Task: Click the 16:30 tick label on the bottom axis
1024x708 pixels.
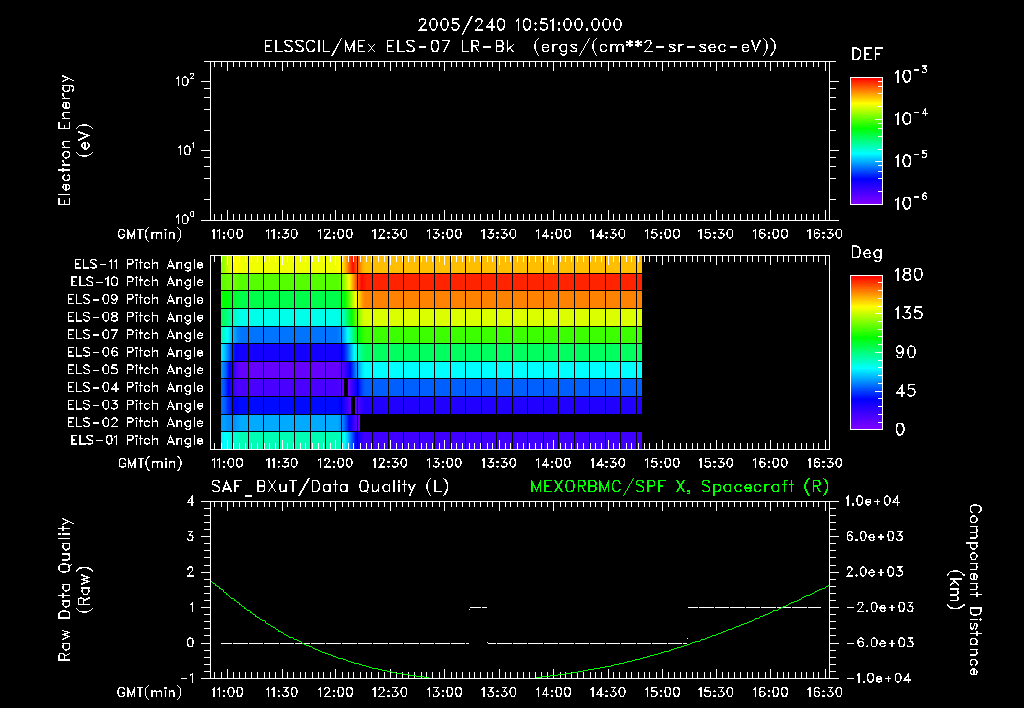Action: (x=824, y=692)
